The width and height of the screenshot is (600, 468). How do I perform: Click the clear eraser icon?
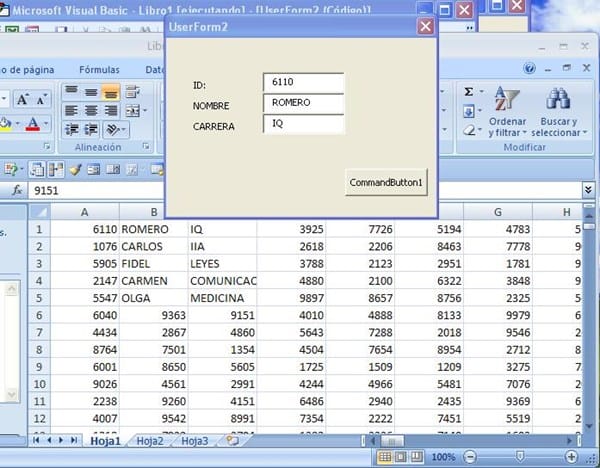[469, 130]
